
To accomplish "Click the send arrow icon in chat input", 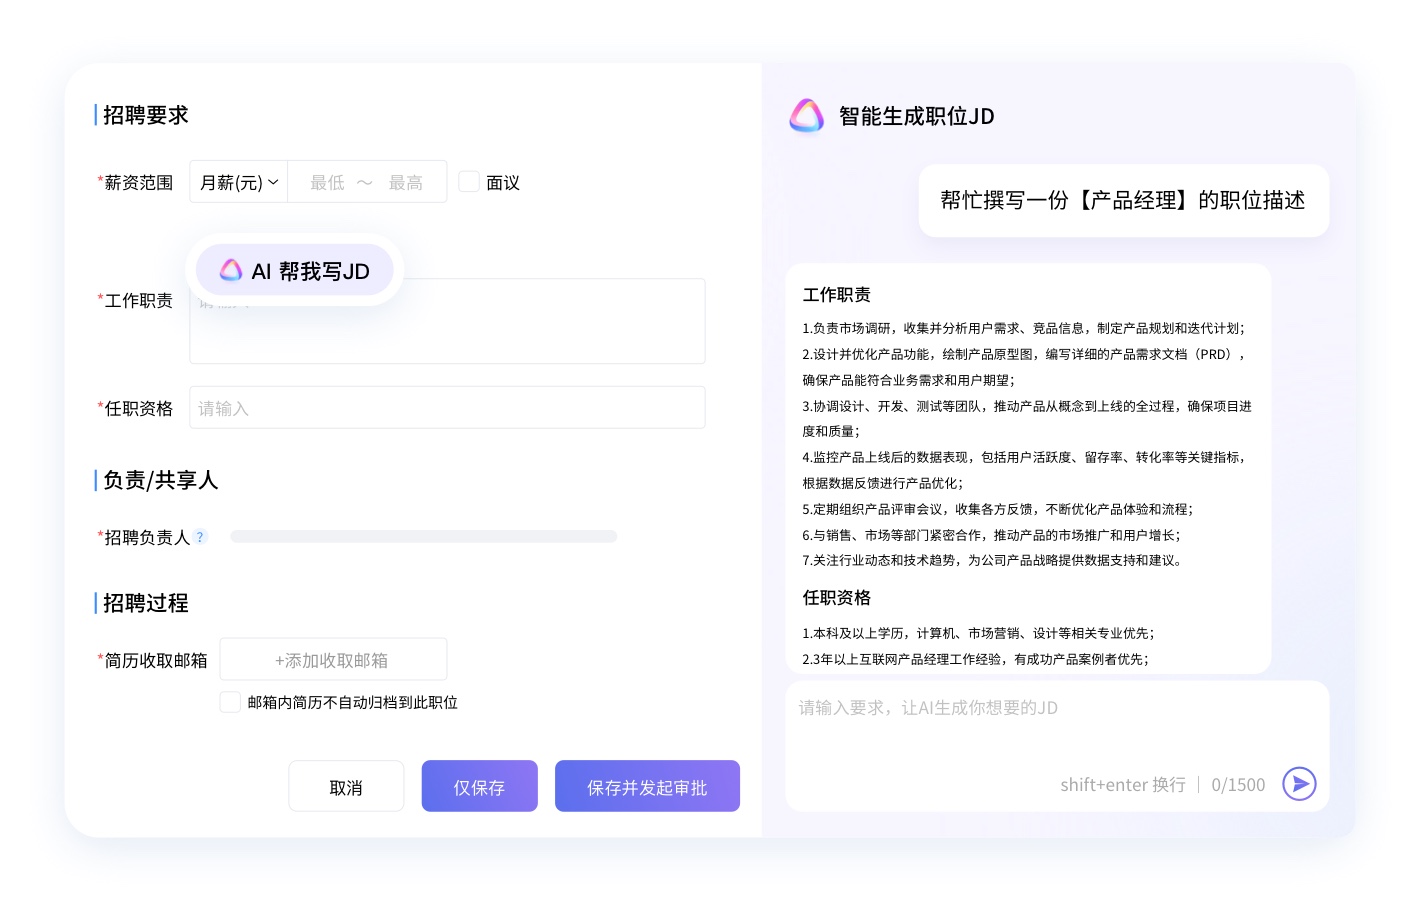I will tap(1299, 784).
